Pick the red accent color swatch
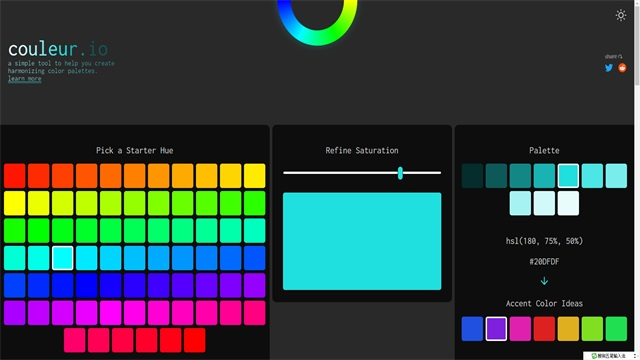Viewport: 640px width, 360px height. 544,329
